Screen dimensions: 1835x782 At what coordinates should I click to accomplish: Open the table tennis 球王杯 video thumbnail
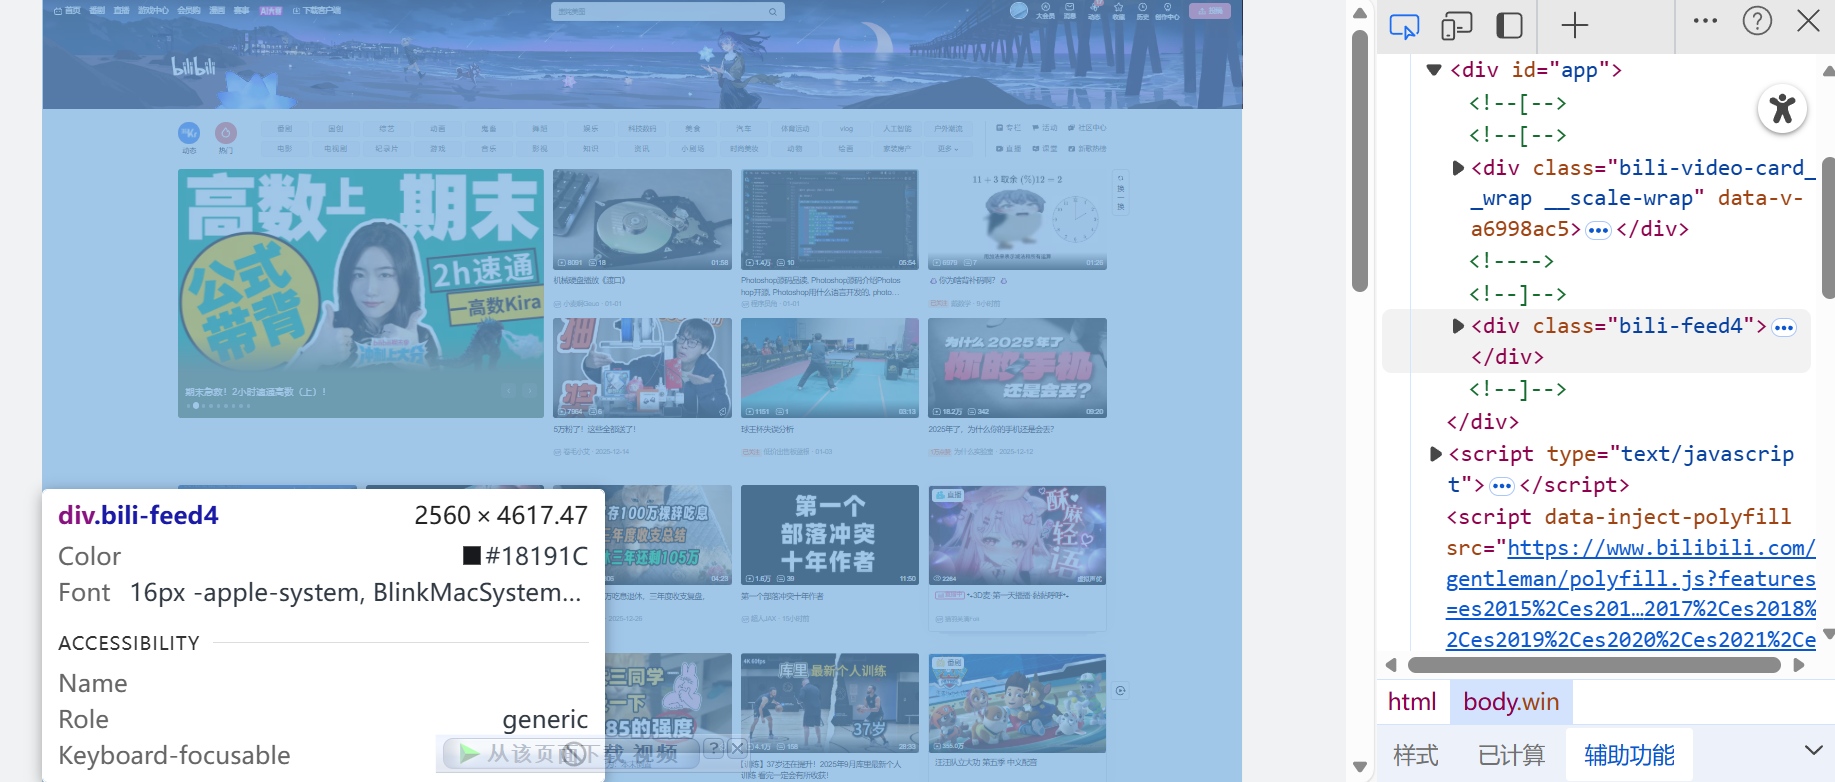pyautogui.click(x=829, y=368)
